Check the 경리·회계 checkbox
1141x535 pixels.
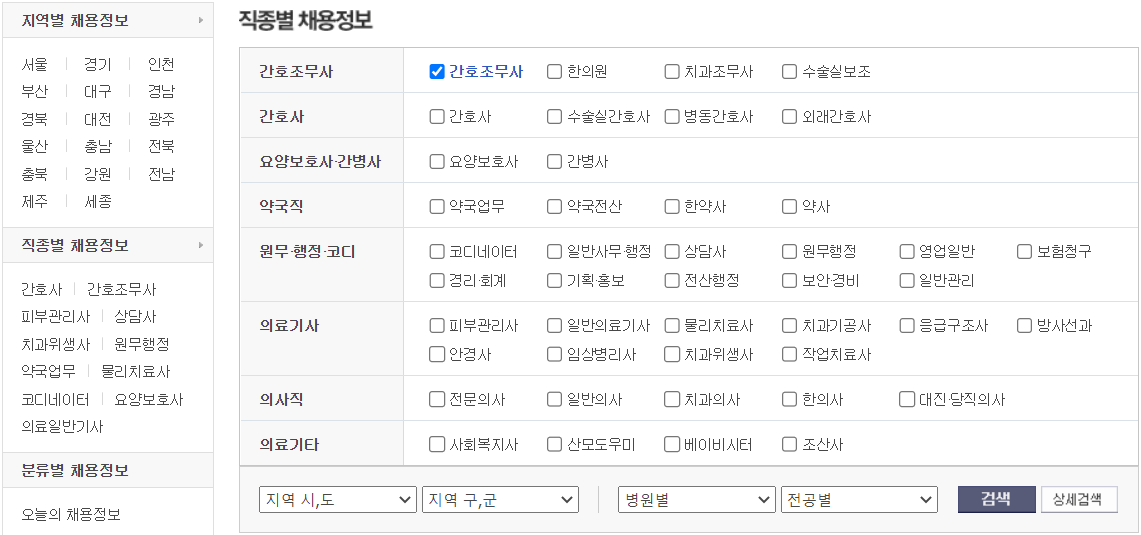tap(437, 280)
